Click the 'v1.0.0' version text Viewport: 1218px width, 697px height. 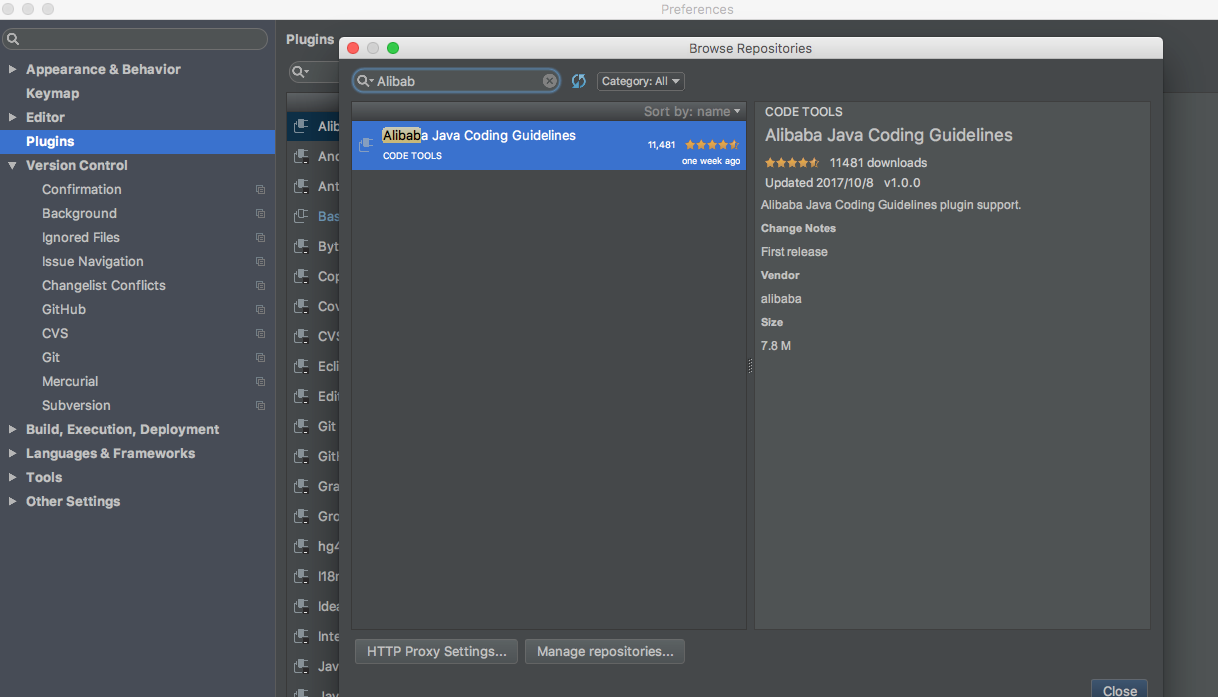click(x=902, y=183)
